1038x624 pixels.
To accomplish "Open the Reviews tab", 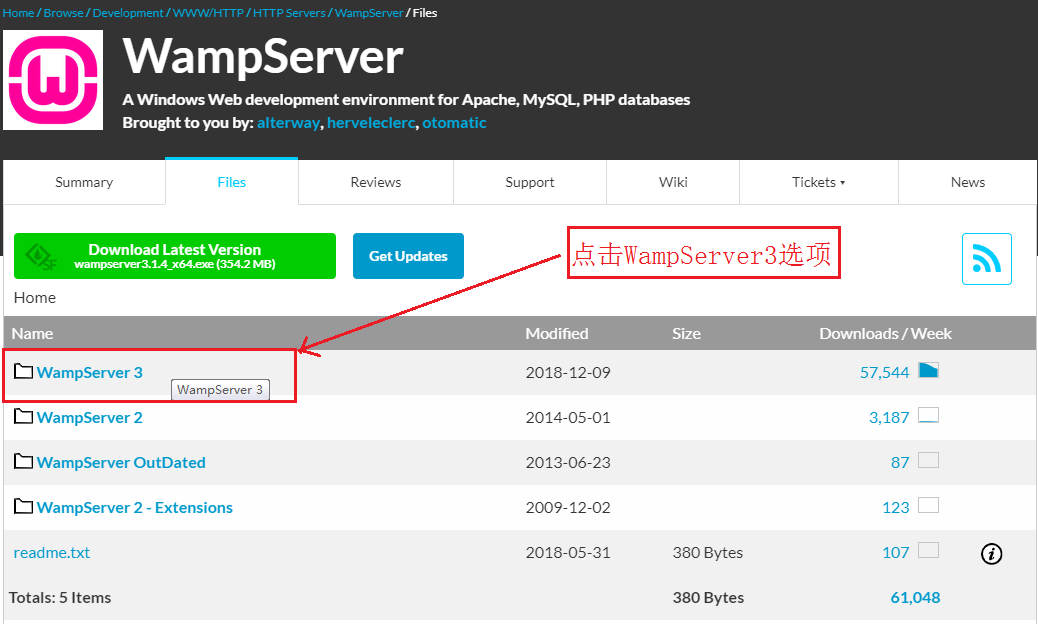I will pos(375,182).
